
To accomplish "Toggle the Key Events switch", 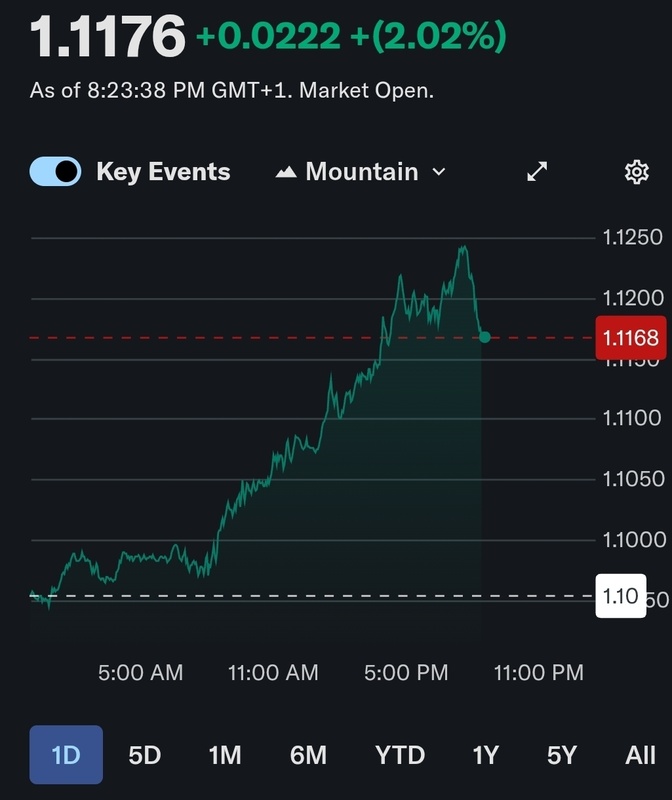I will pyautogui.click(x=55, y=172).
